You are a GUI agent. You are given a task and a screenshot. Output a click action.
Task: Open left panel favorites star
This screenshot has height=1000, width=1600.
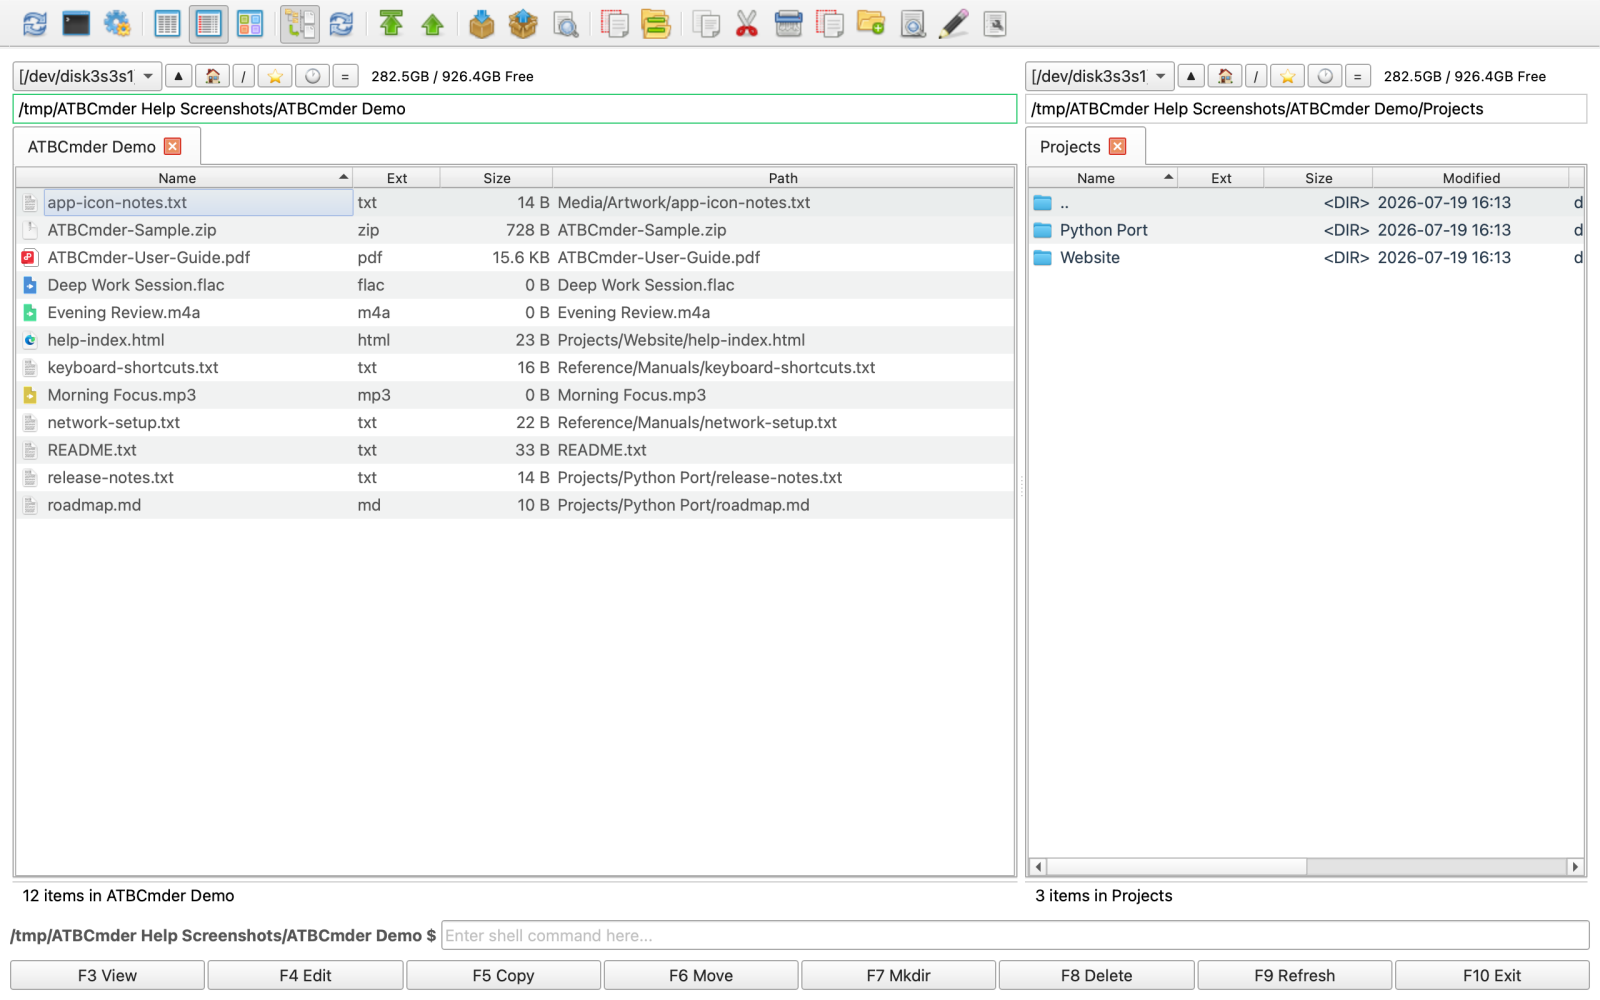[x=275, y=76]
